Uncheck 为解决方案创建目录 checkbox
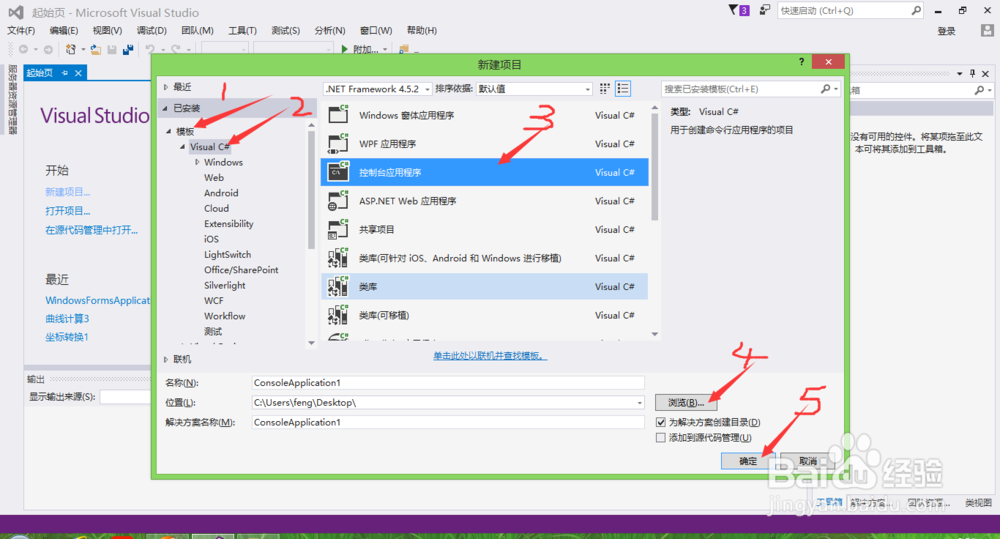 661,422
